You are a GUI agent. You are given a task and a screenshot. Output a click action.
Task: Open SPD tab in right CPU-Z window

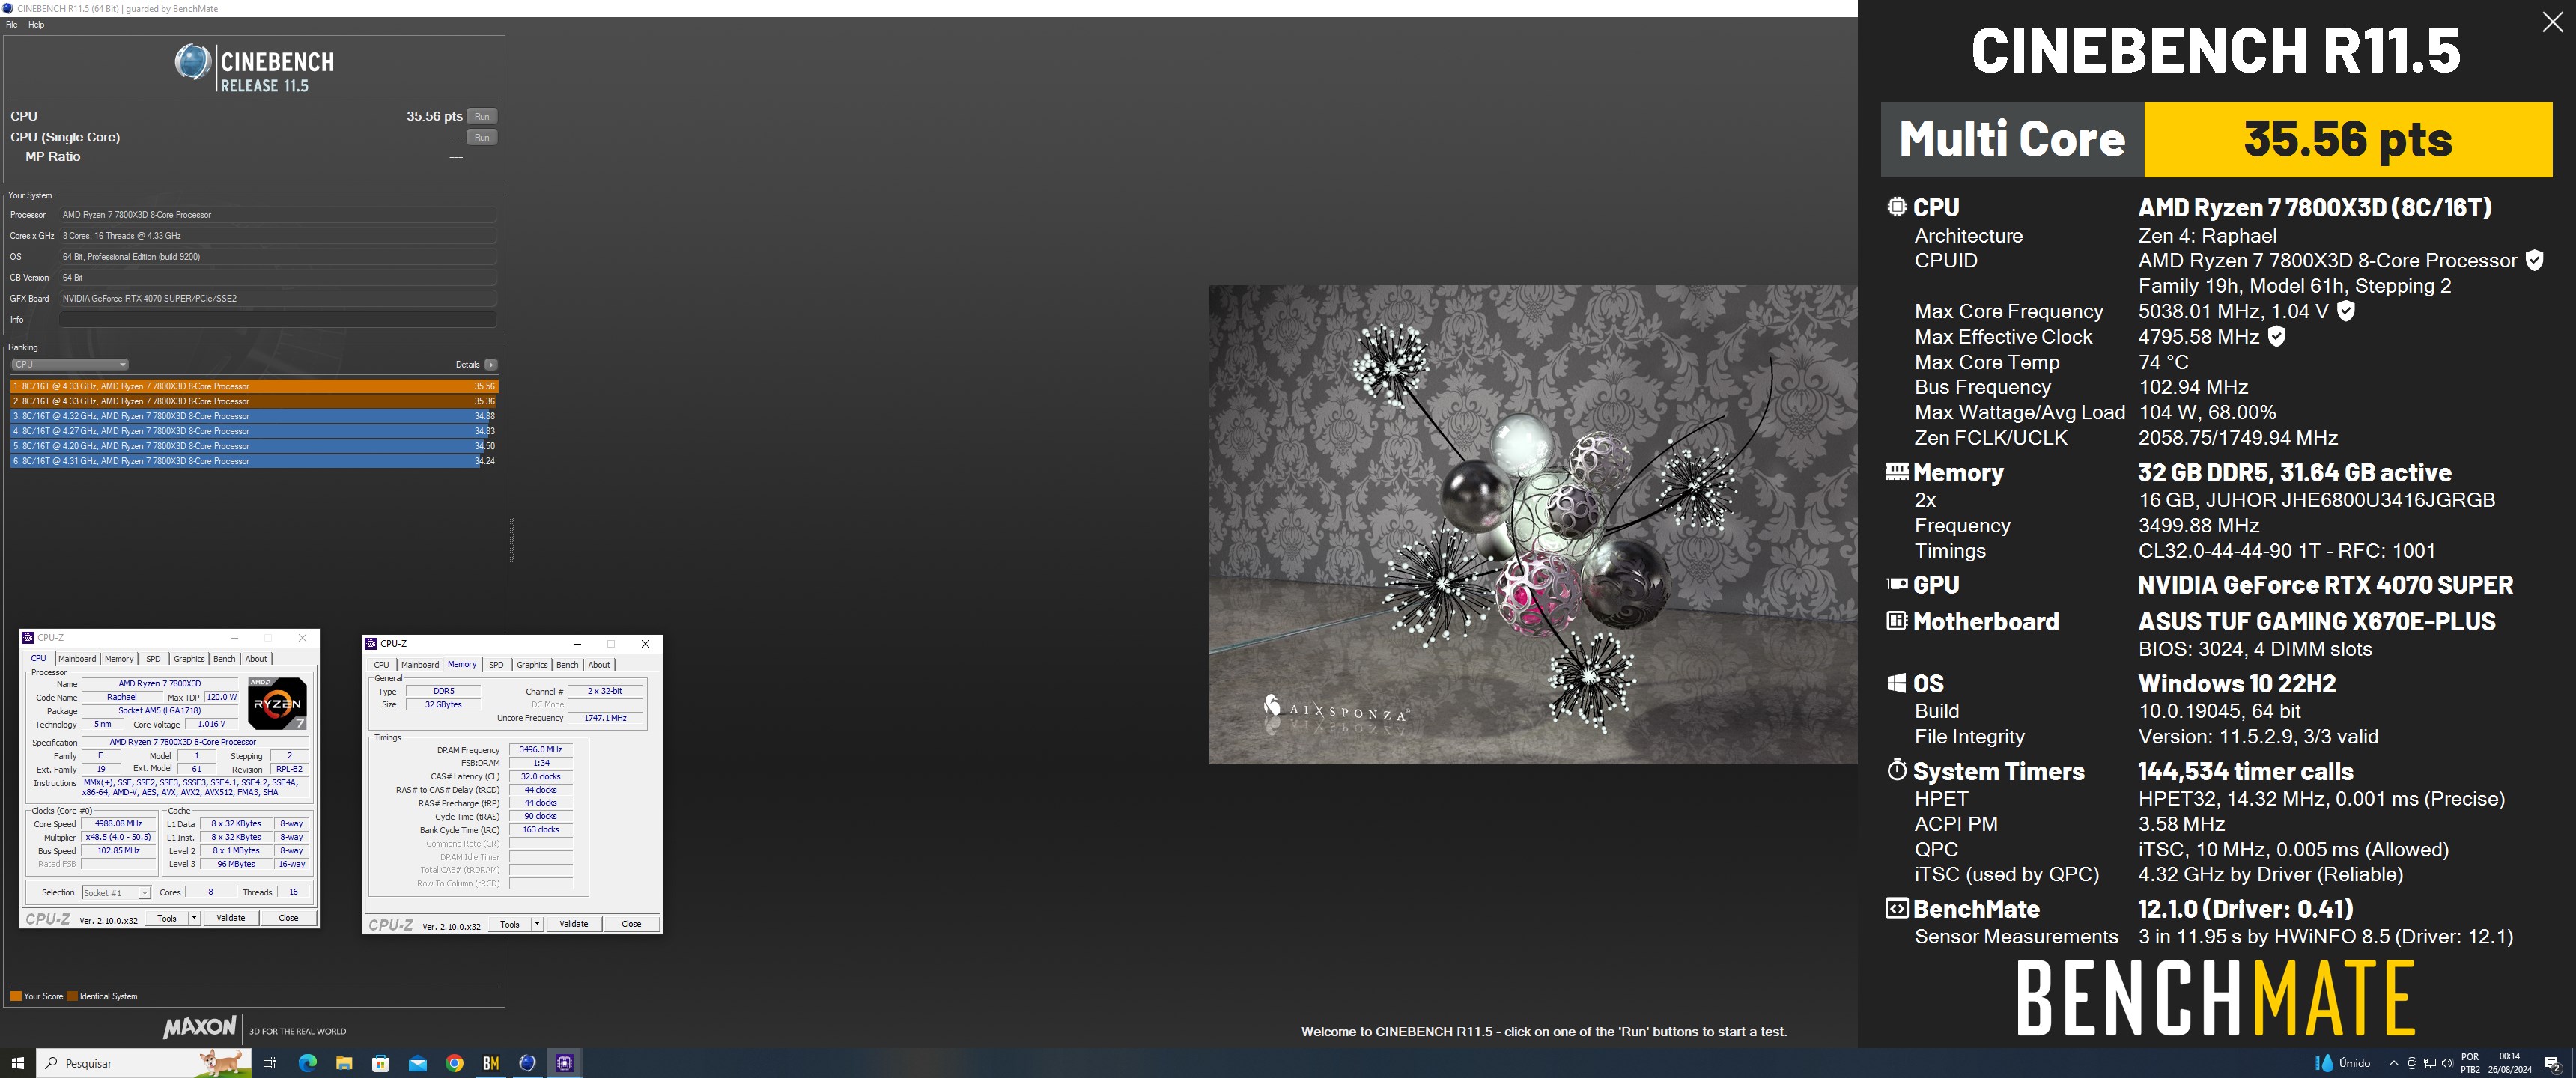tap(496, 665)
